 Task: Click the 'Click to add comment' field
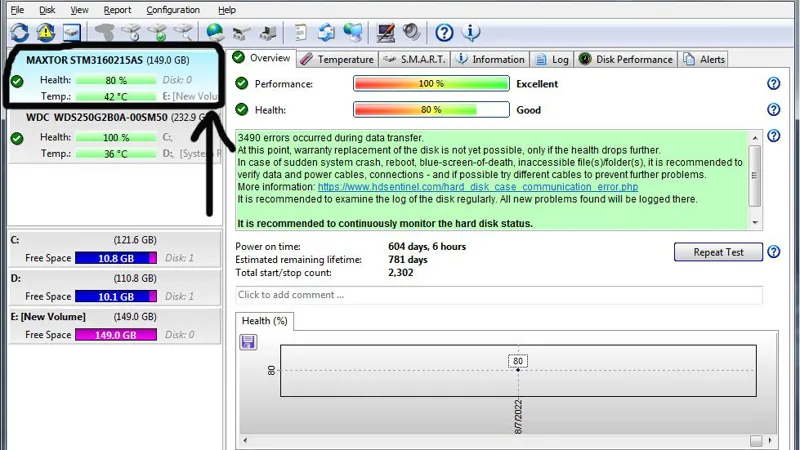[498, 295]
